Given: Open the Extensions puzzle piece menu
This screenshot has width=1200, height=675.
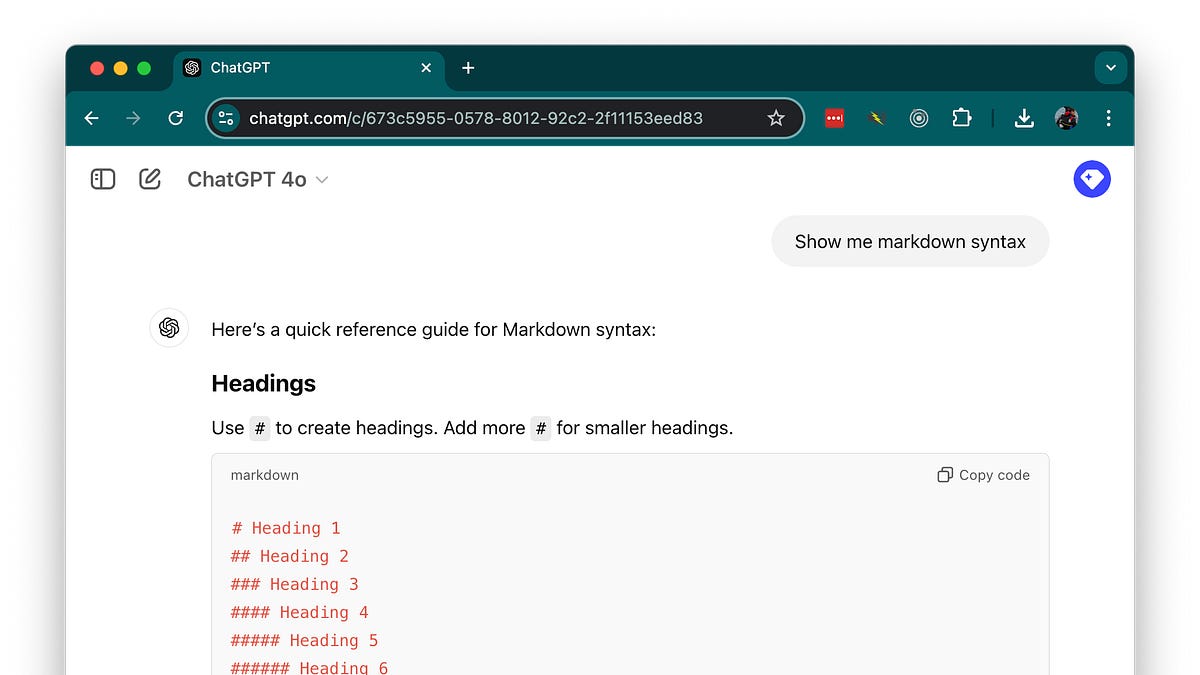Looking at the screenshot, I should (x=961, y=118).
